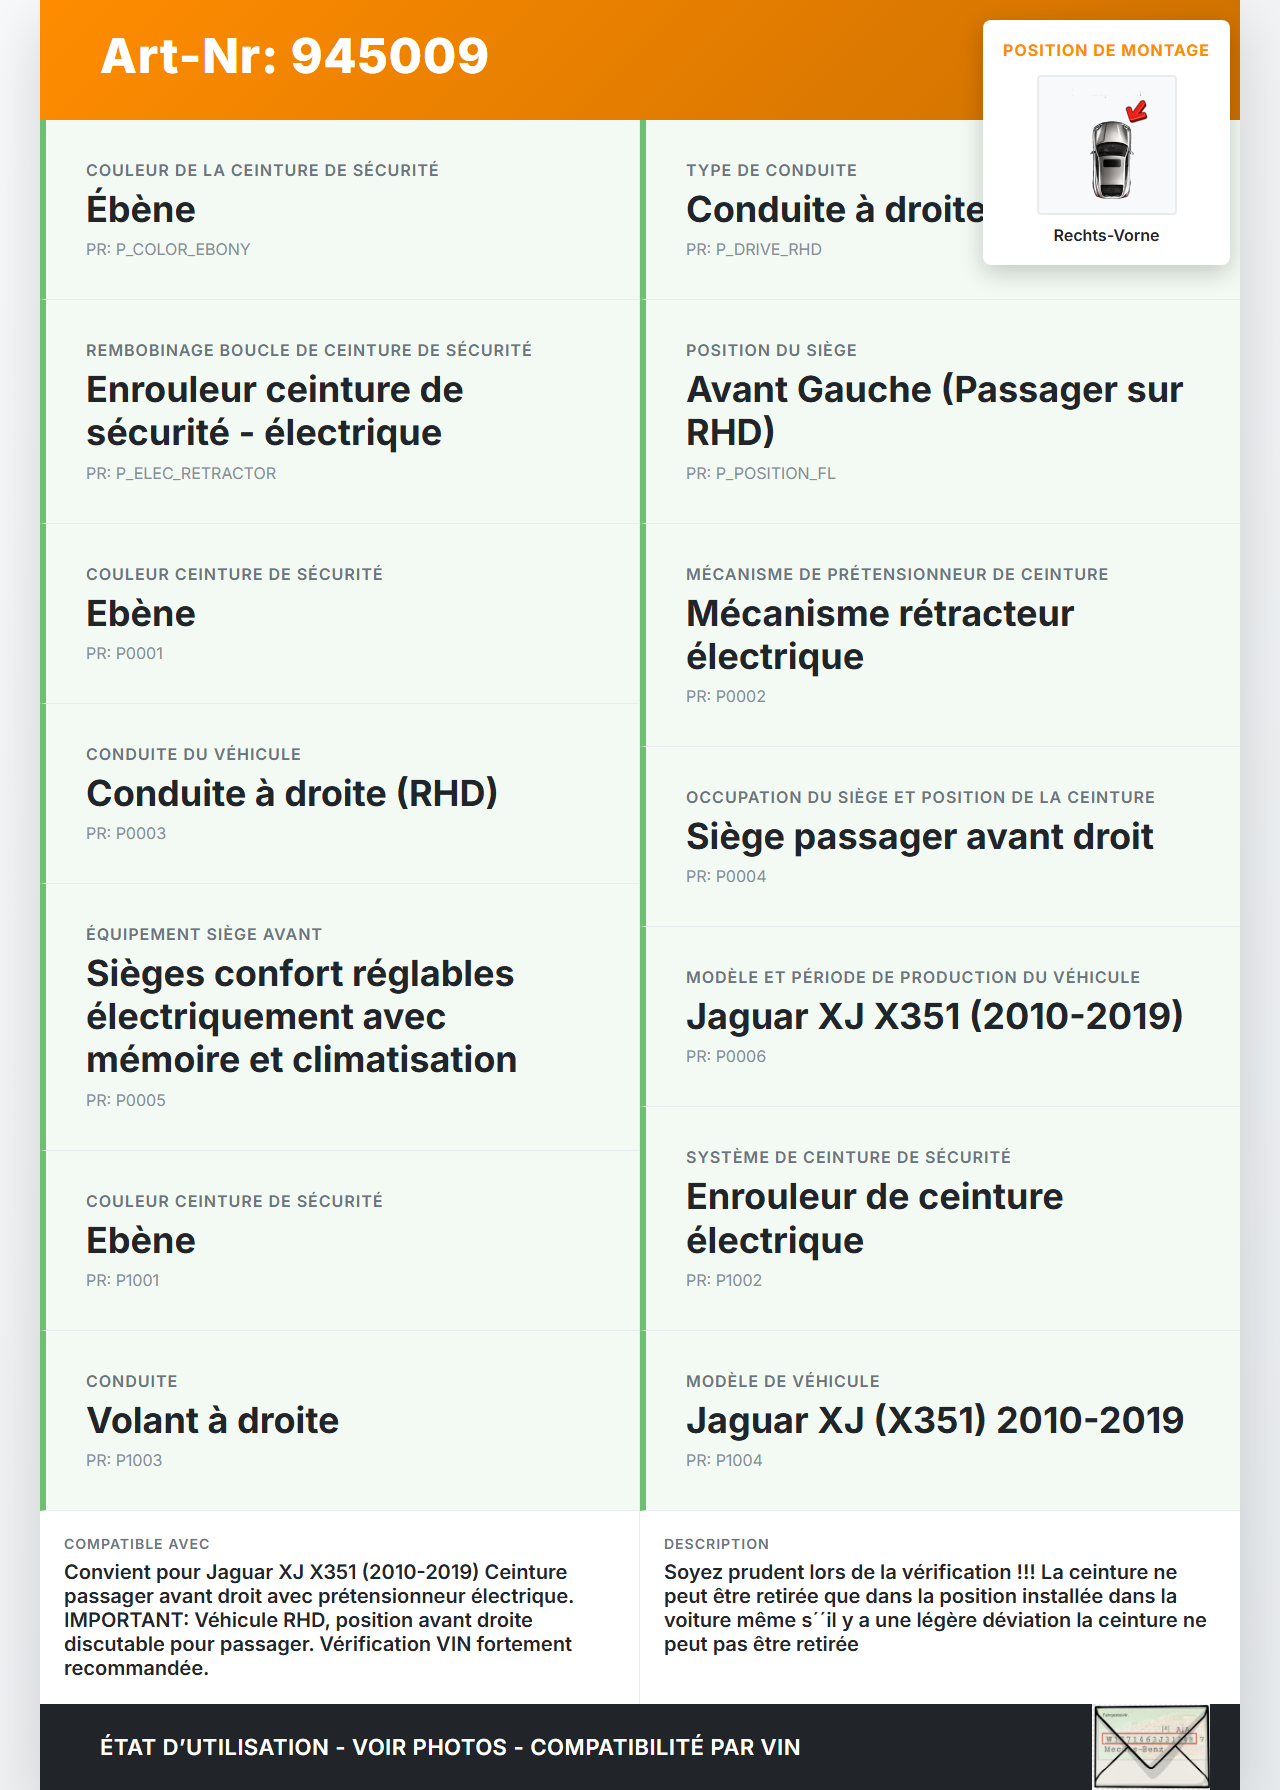This screenshot has height=1790, width=1280.
Task: Select the "Ébène" P_COLOR_EBONY value
Action: pyautogui.click(x=141, y=209)
